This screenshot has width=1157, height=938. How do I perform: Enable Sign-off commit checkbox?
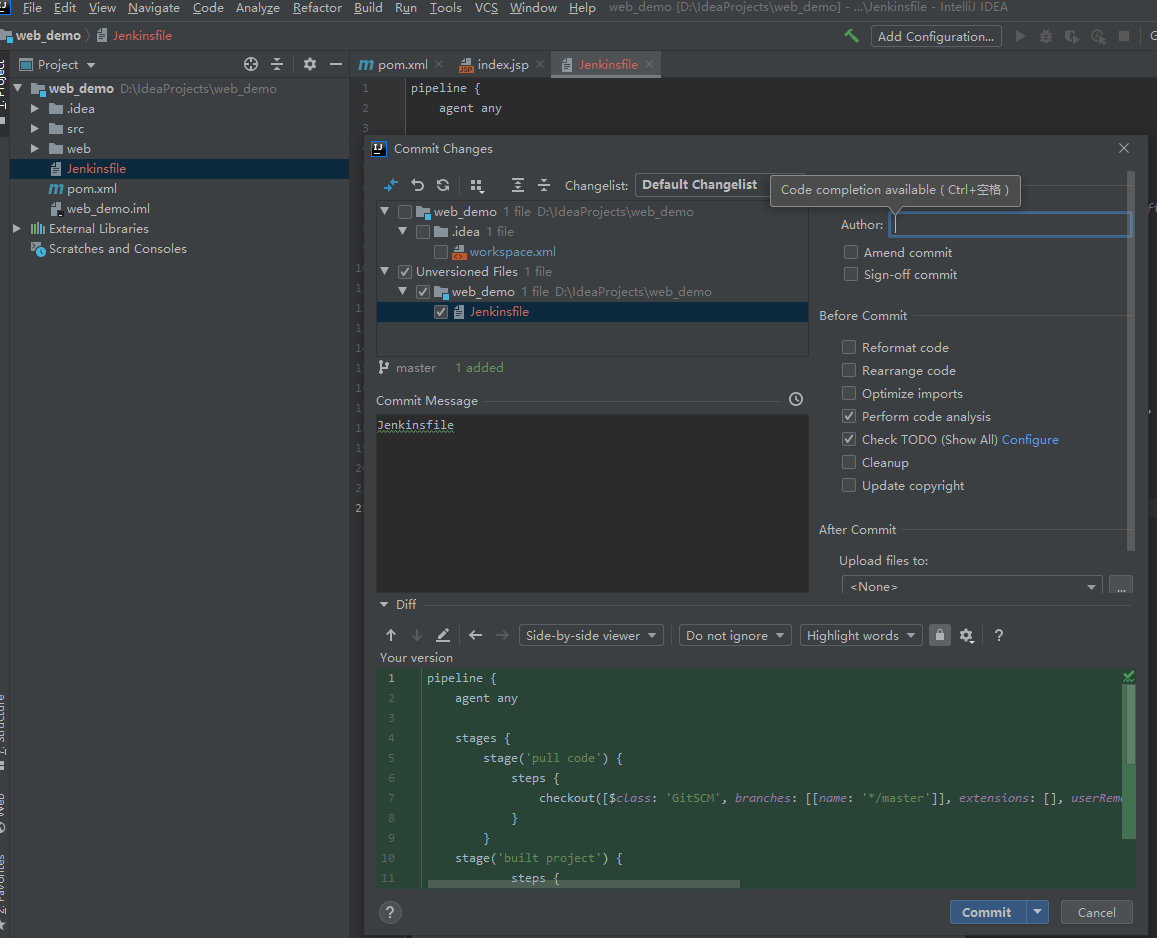click(x=851, y=275)
